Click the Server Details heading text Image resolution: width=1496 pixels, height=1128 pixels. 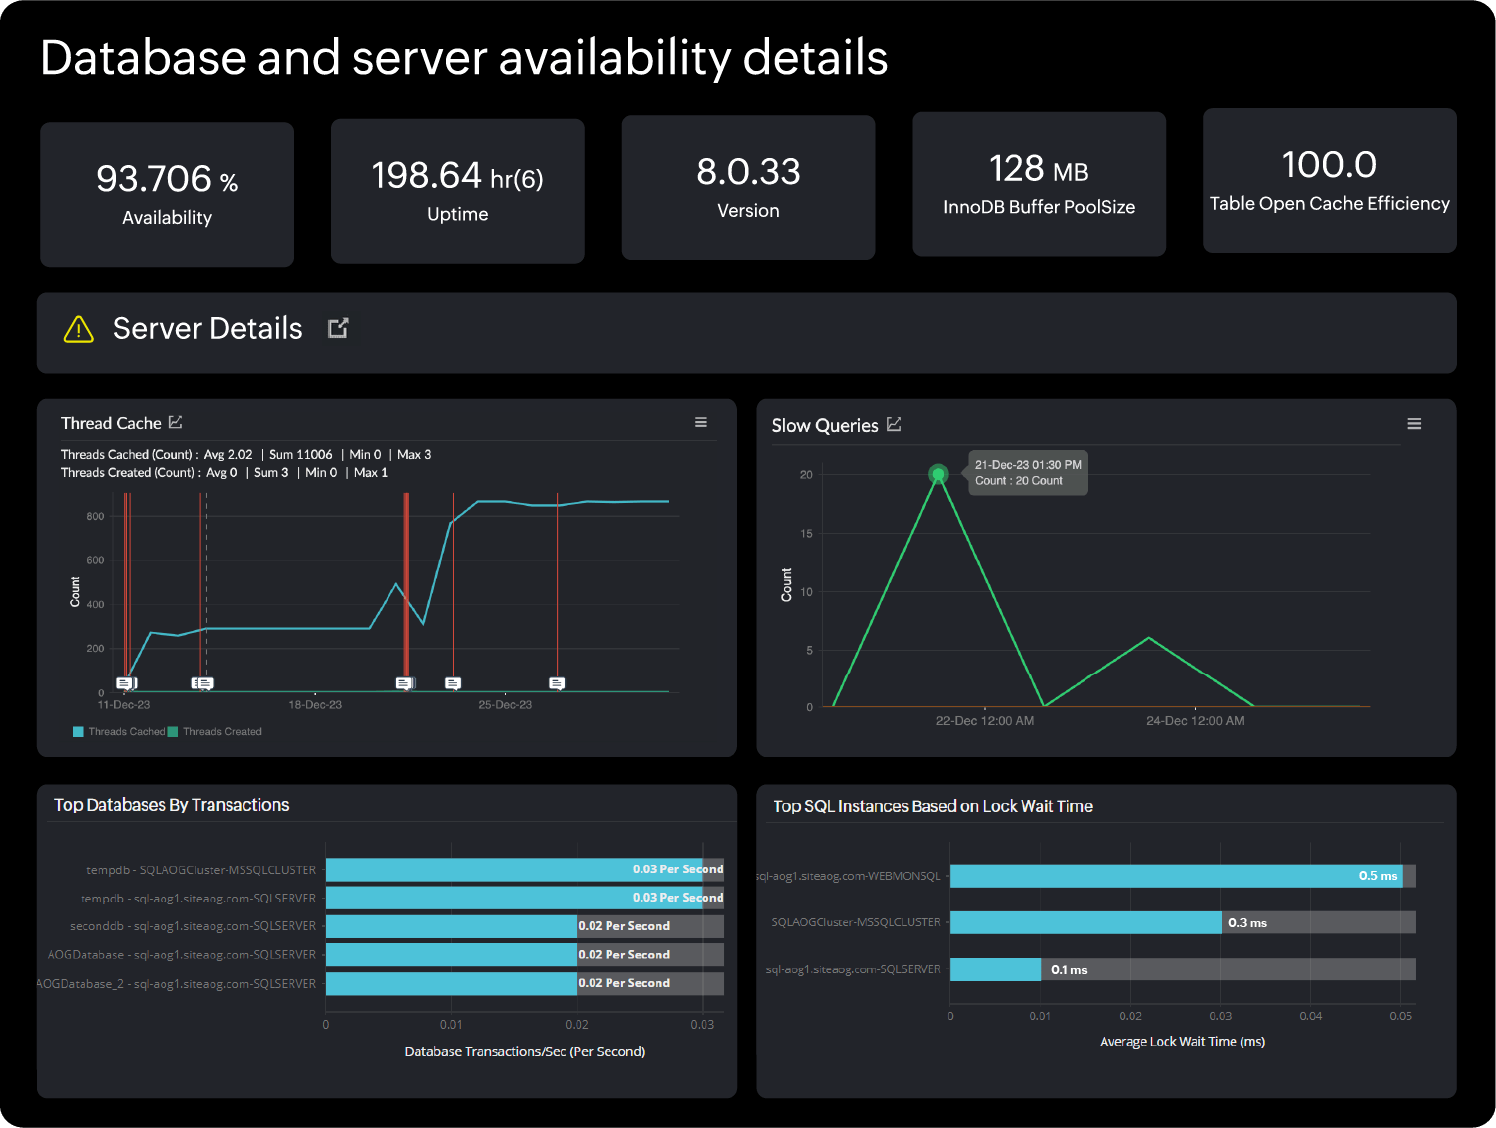tap(207, 328)
